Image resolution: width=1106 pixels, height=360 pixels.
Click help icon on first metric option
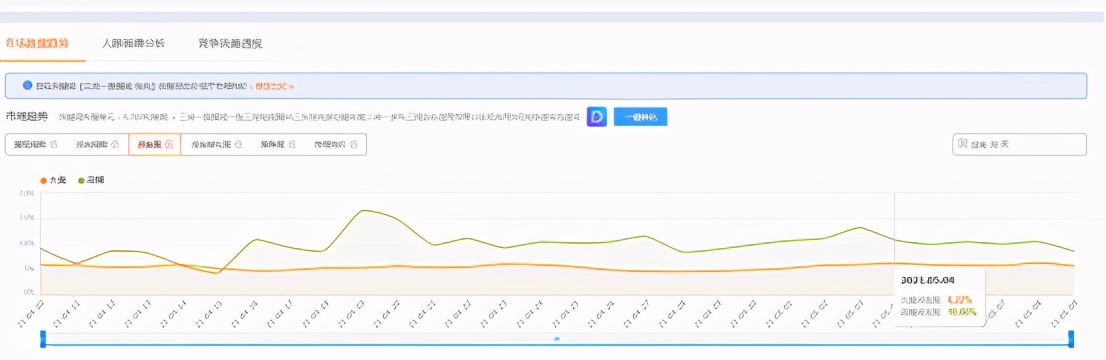[x=54, y=145]
